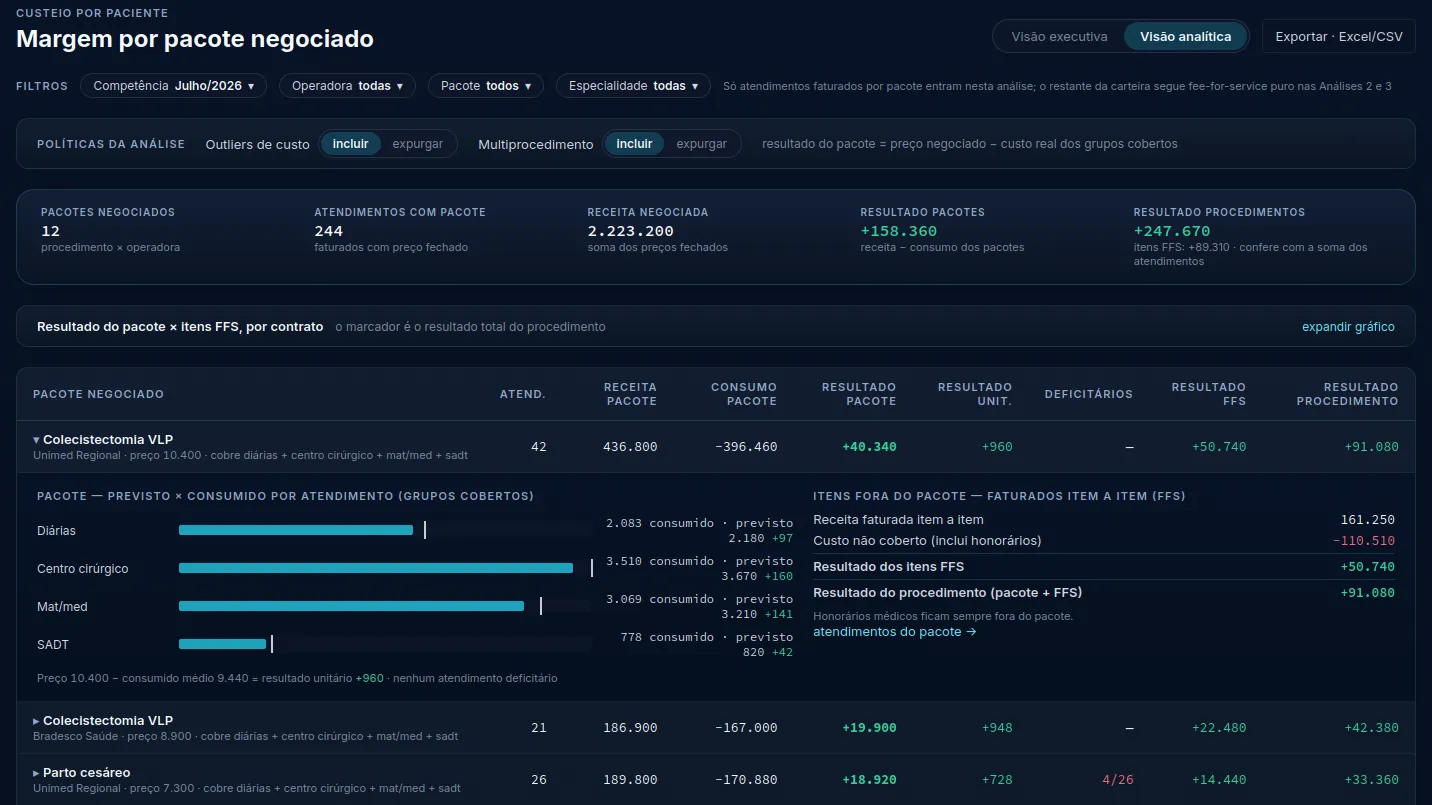Click the Resultado pacotes value +158.360
Viewport: 1432px width, 805px height.
pos(899,231)
